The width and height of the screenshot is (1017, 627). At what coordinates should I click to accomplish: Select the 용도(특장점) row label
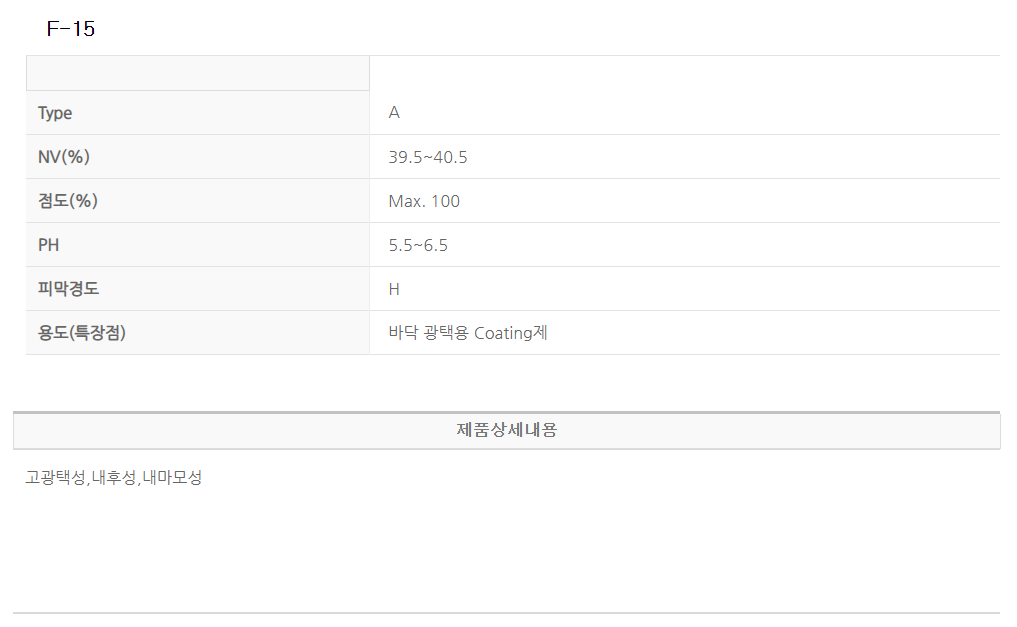tap(82, 333)
